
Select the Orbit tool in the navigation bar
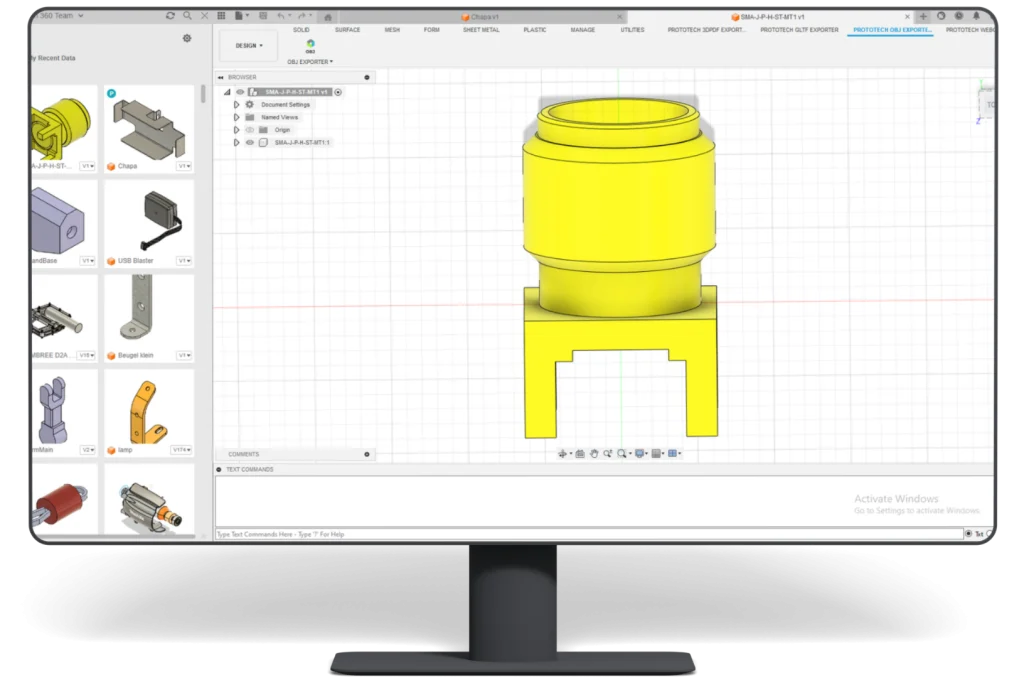click(x=564, y=453)
